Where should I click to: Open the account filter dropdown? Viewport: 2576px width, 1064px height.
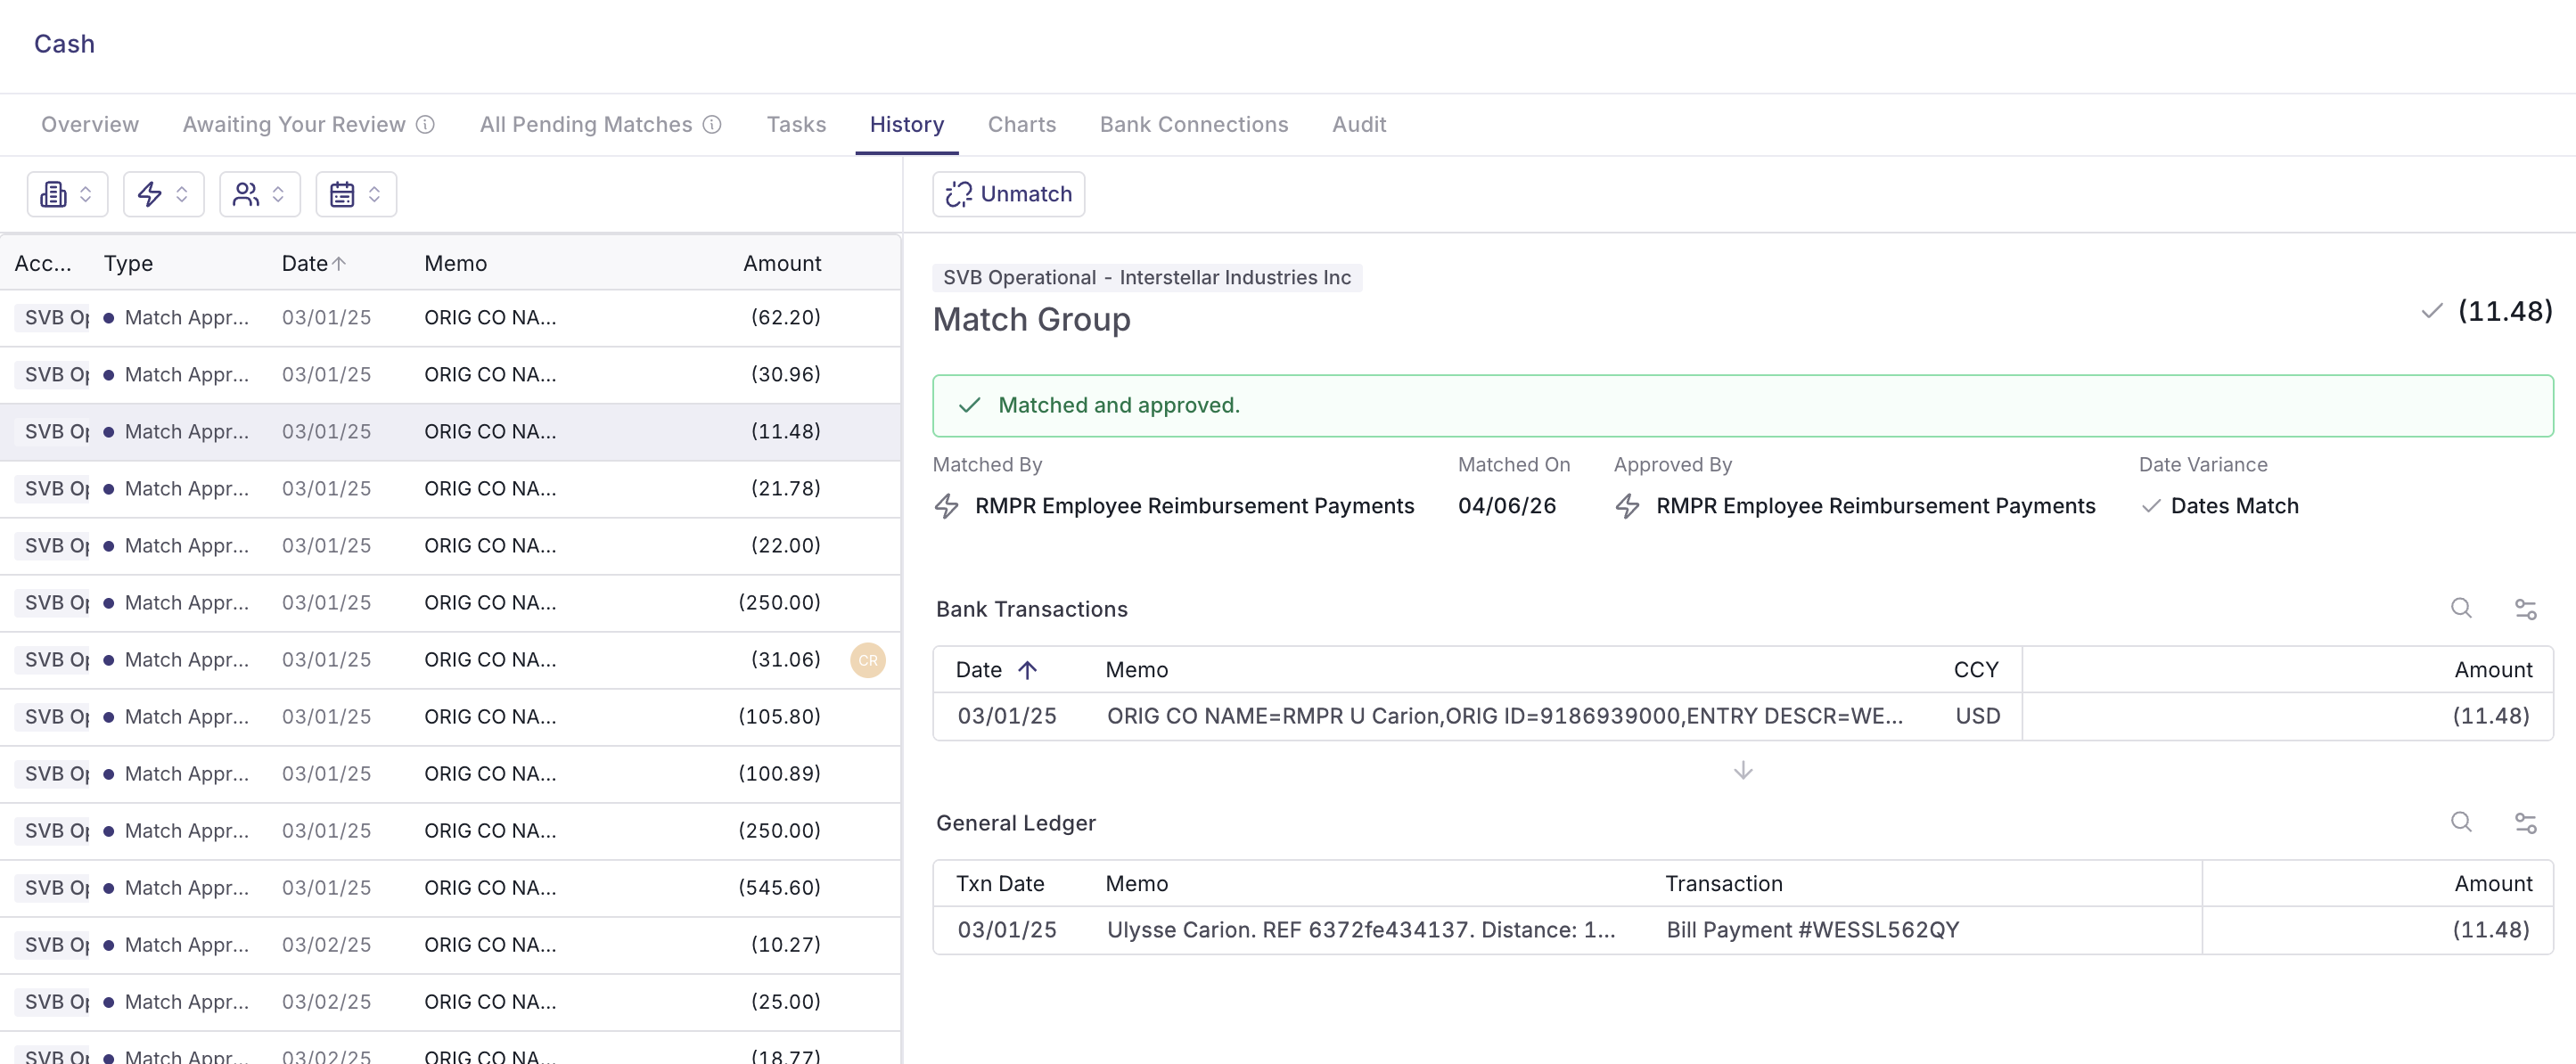click(x=67, y=194)
